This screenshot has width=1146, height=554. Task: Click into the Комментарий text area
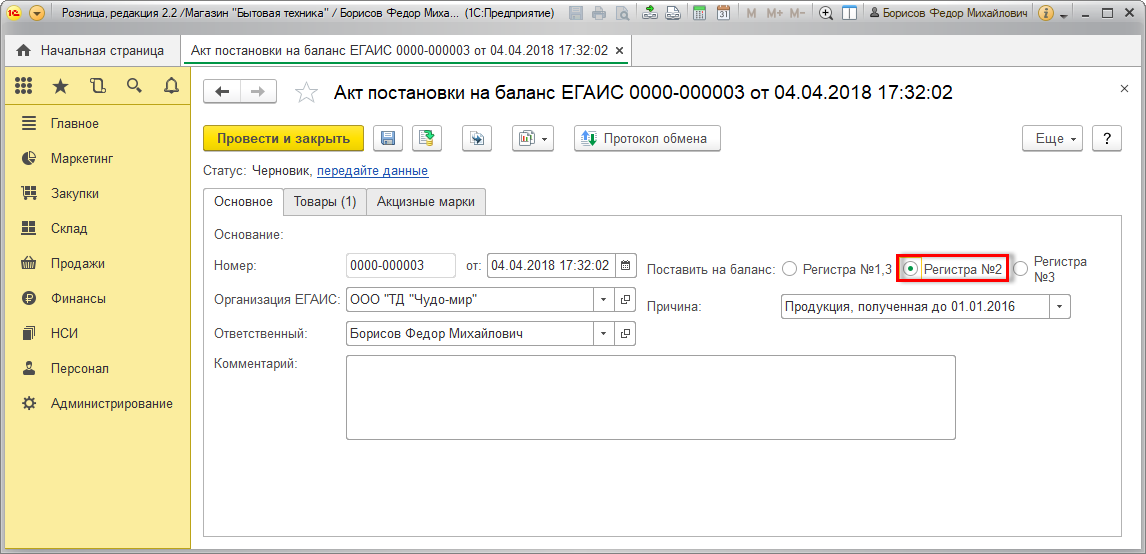(650, 397)
